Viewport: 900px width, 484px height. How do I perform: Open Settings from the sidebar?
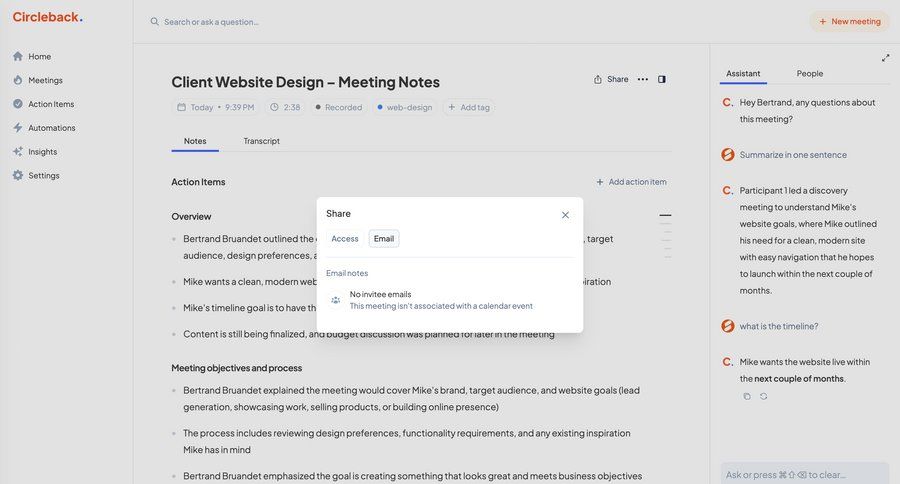tap(43, 176)
